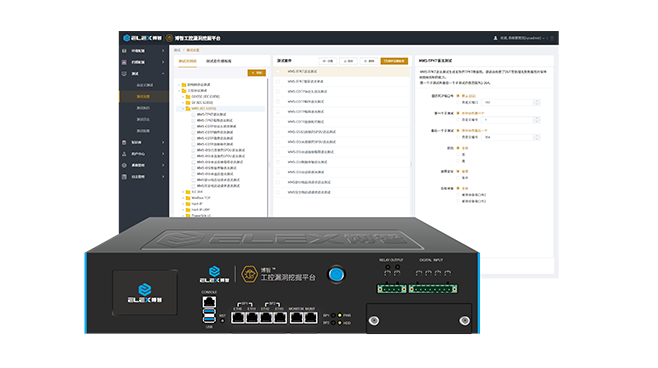Click the stepper arrows beside value 304
The height and width of the screenshot is (368, 658).
click(x=536, y=137)
